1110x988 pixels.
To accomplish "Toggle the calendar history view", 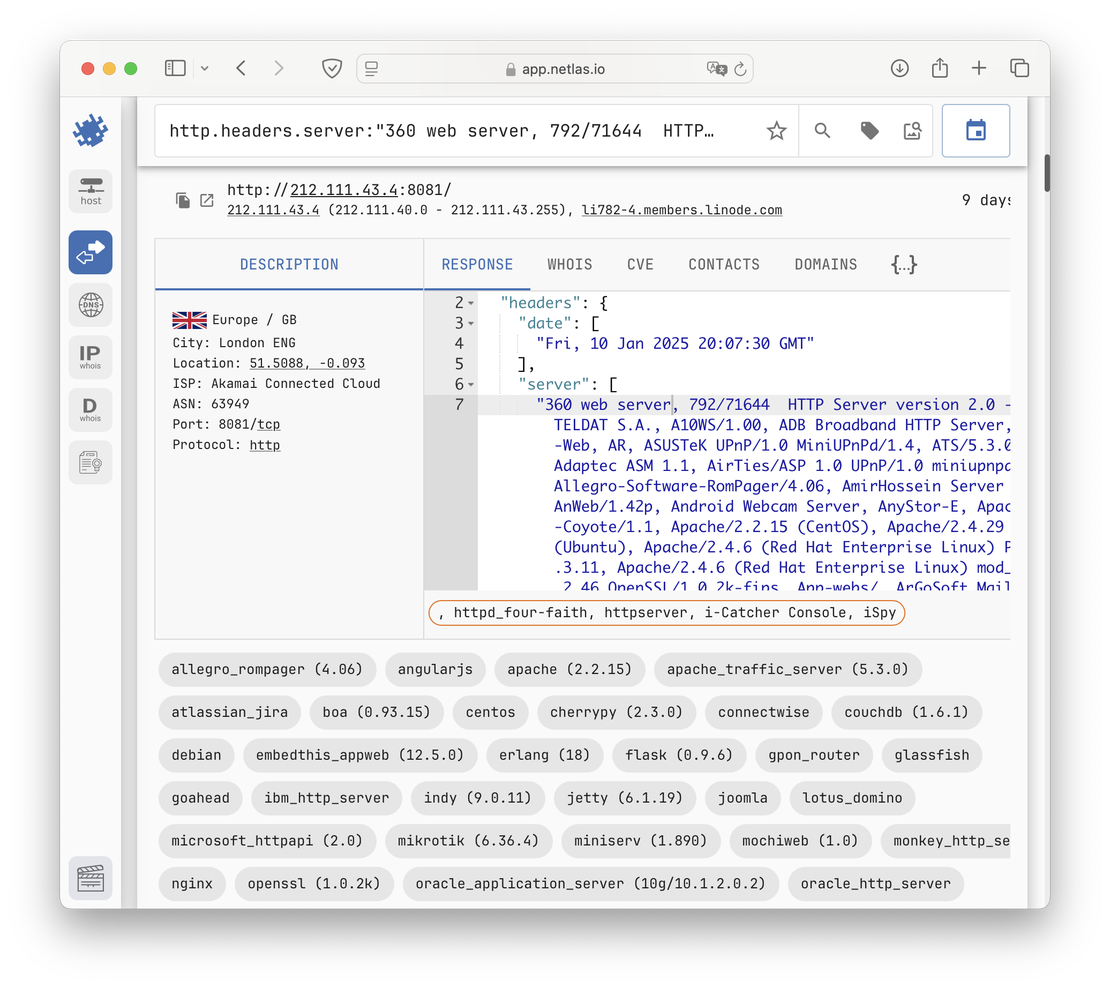I will [975, 130].
